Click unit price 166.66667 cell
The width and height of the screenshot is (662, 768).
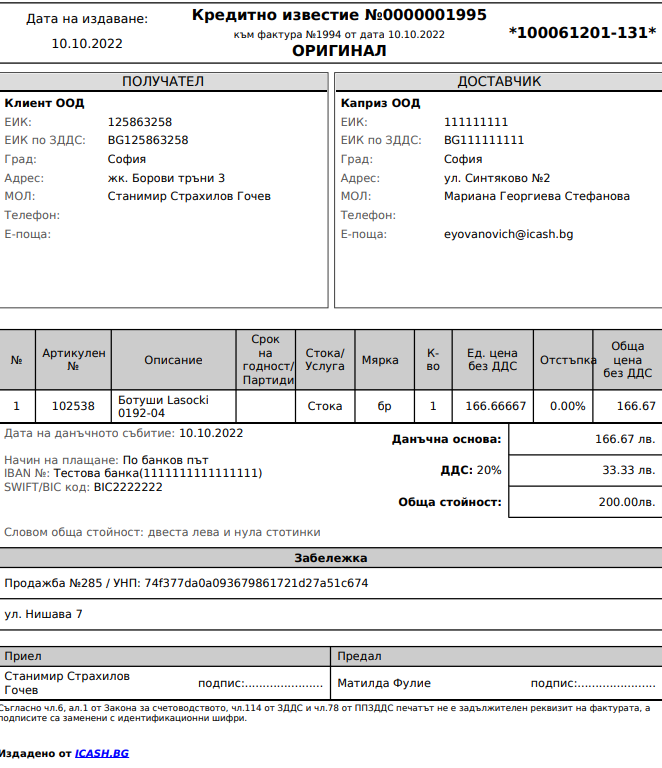tap(495, 406)
